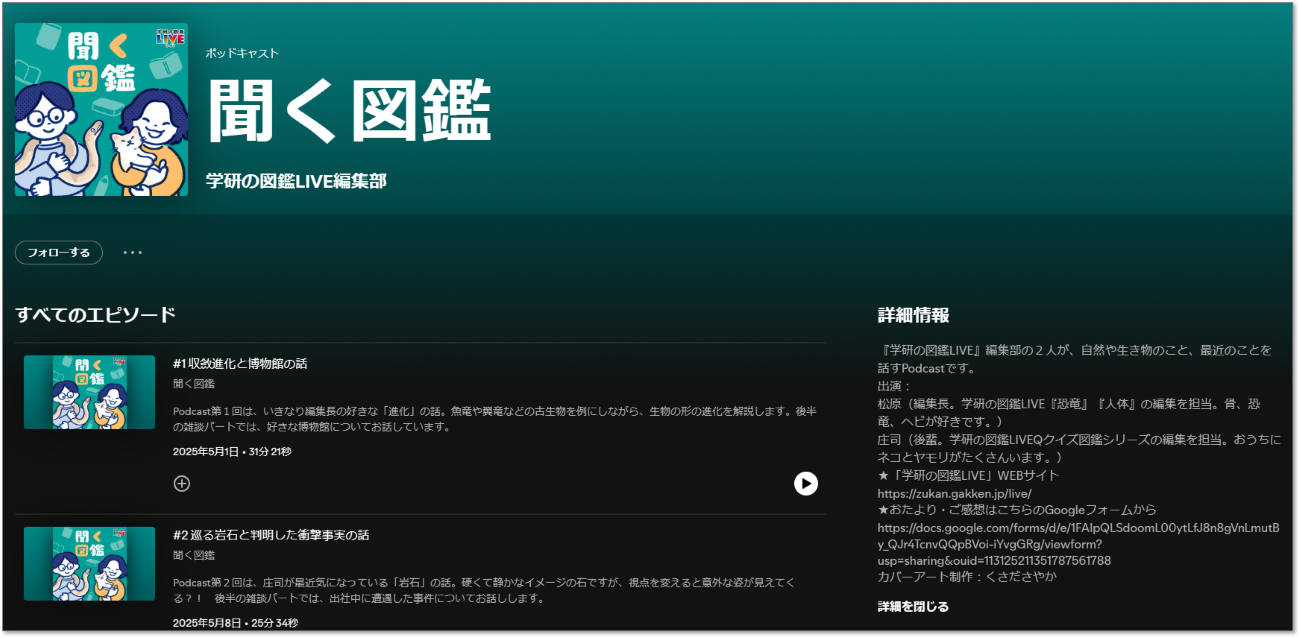This screenshot has width=1300, height=638.
Task: Open the 聞く図鑑 podcast cover art
Action: (x=101, y=110)
